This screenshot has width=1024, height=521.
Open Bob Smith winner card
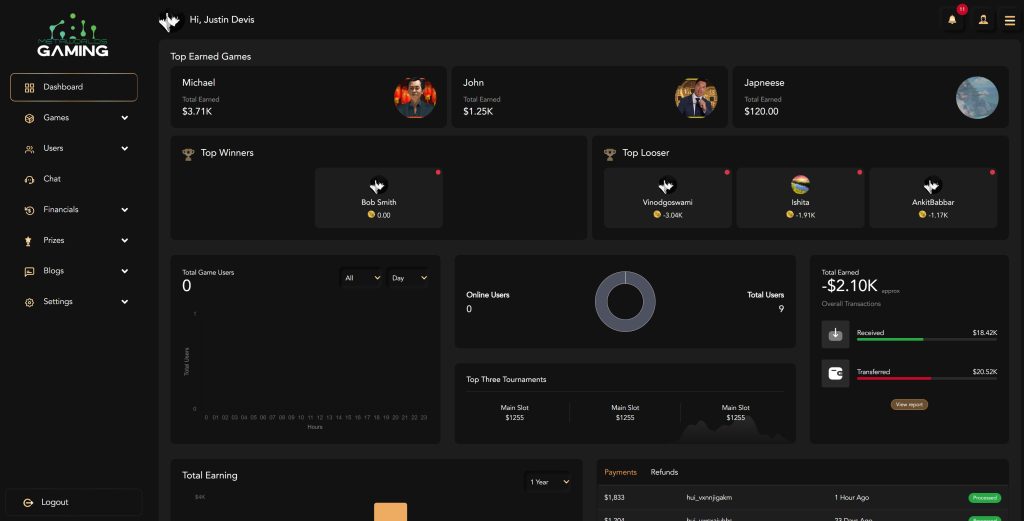[x=379, y=198]
